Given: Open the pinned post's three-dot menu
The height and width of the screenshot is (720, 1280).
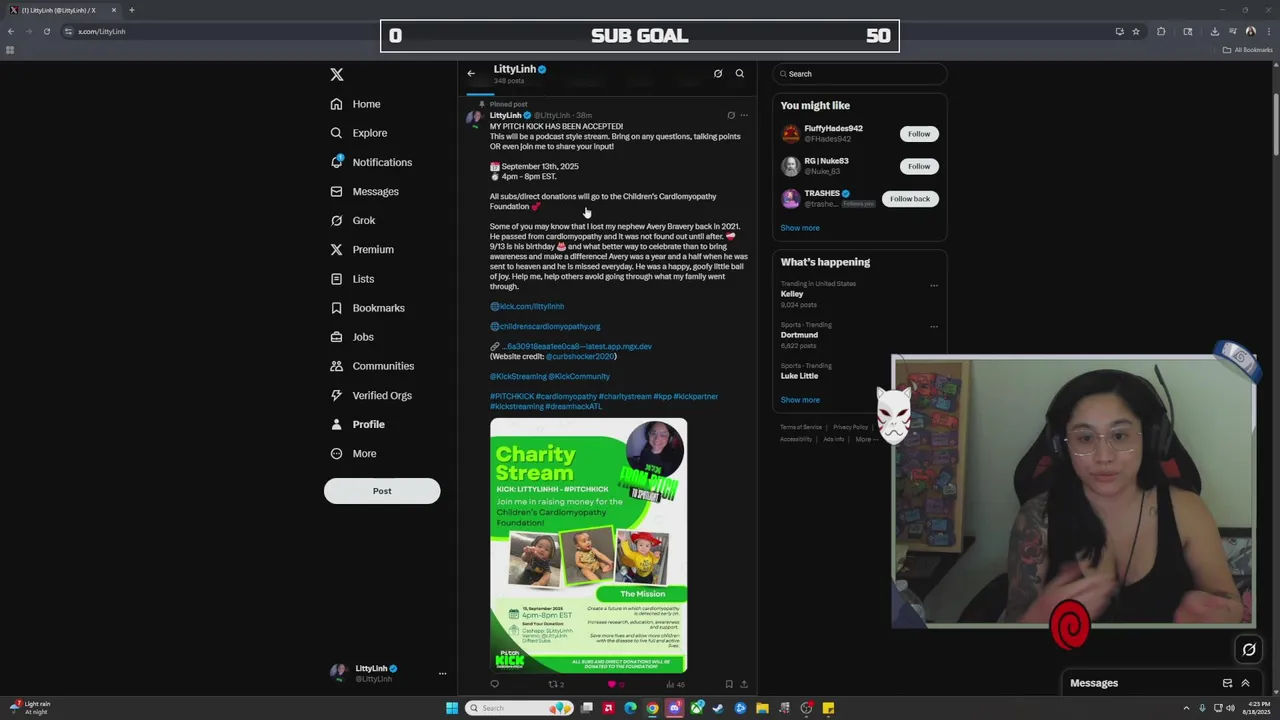Looking at the screenshot, I should (x=744, y=115).
